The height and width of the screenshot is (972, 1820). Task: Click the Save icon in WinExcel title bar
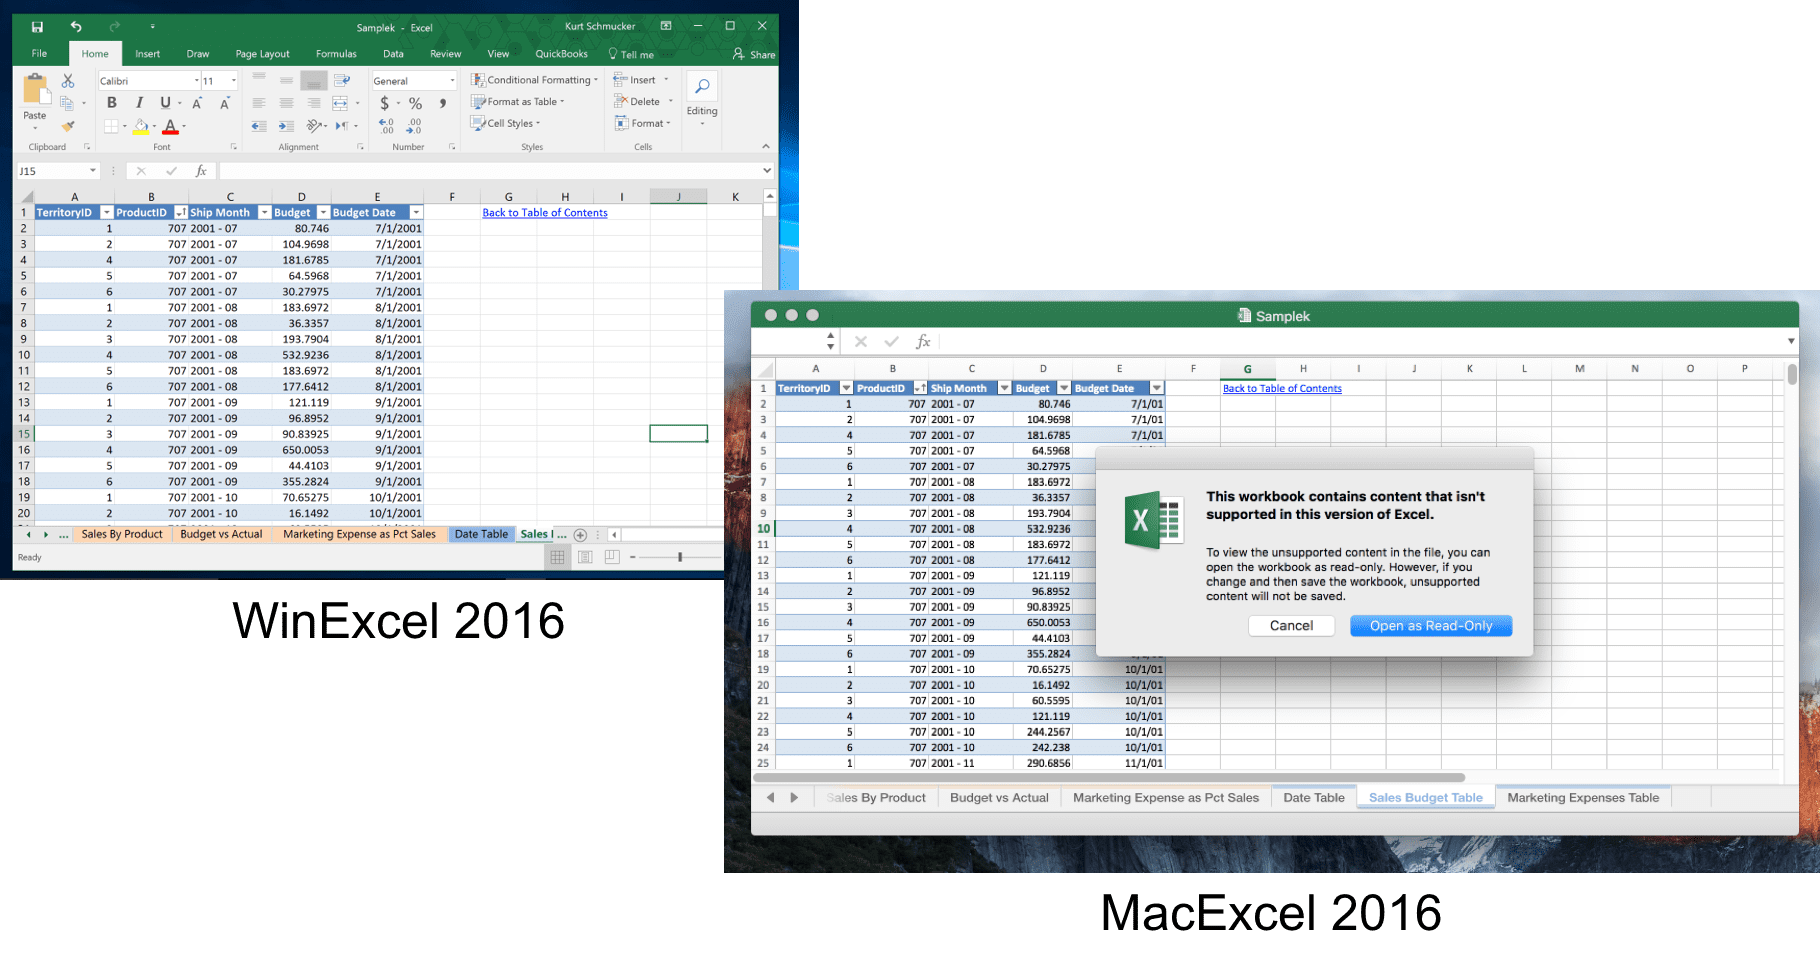pyautogui.click(x=37, y=27)
